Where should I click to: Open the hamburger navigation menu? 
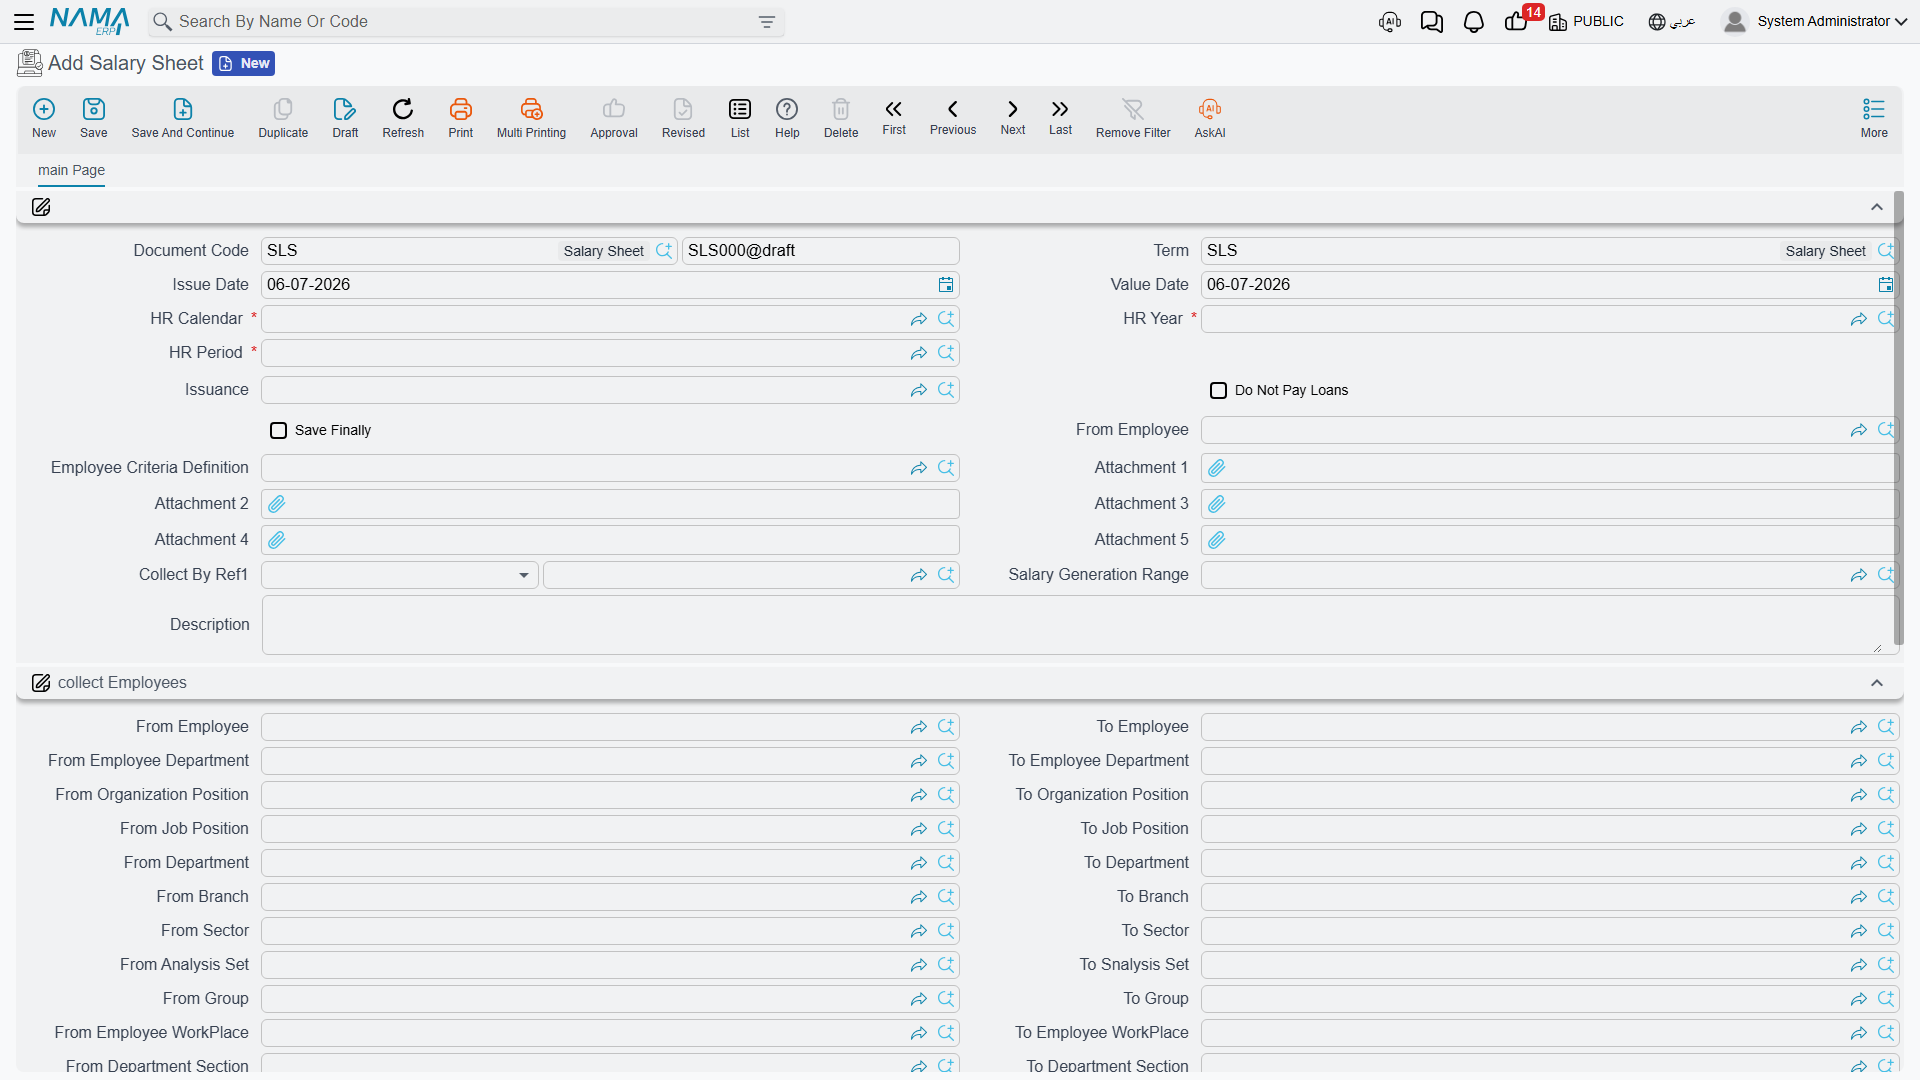[x=24, y=22]
